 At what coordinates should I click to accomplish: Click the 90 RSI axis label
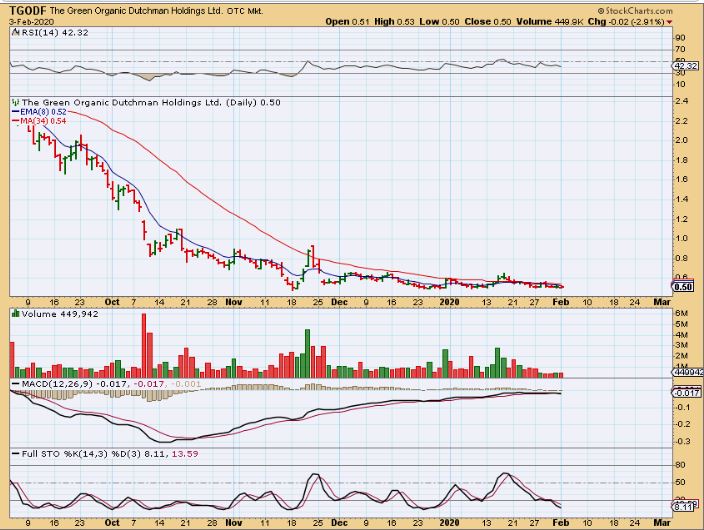click(680, 38)
